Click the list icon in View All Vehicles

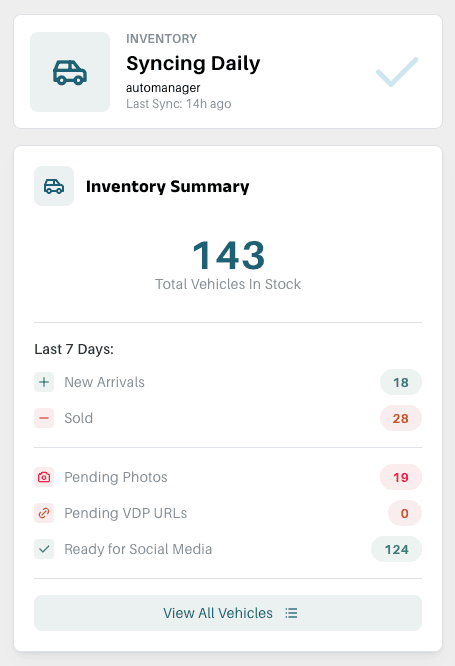291,613
